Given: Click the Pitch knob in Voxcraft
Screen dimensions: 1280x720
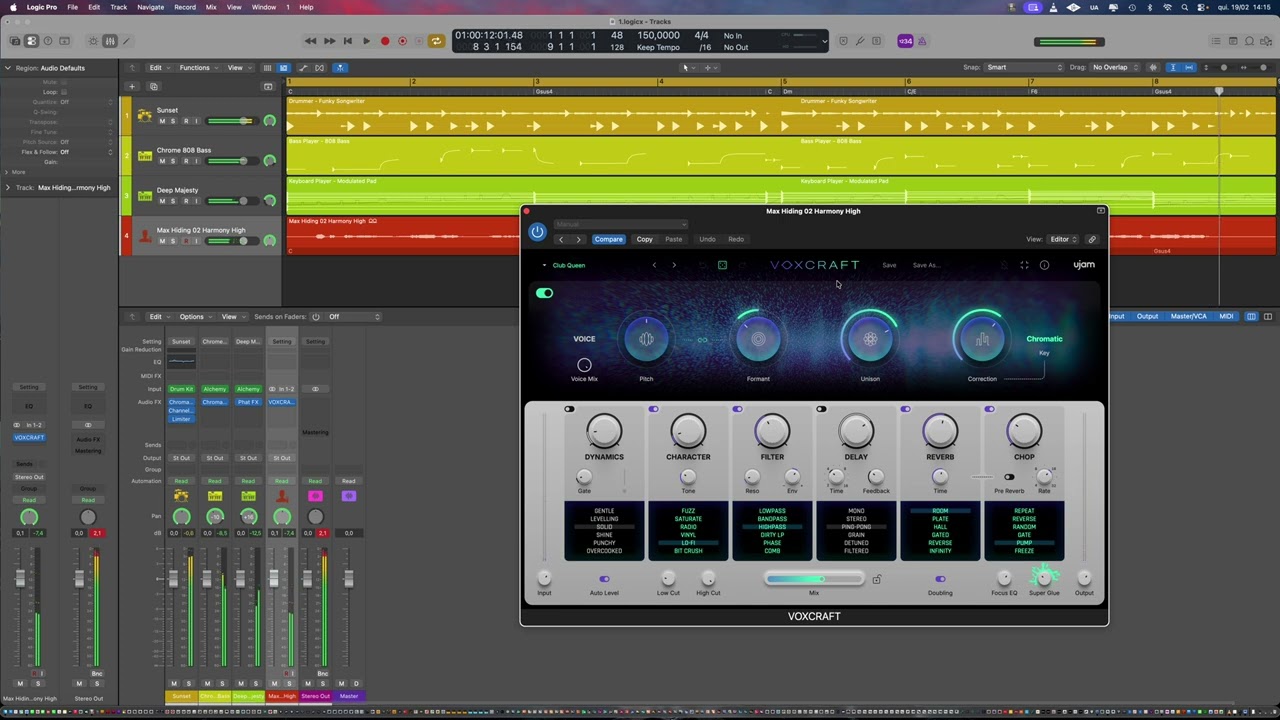Looking at the screenshot, I should (x=646, y=339).
